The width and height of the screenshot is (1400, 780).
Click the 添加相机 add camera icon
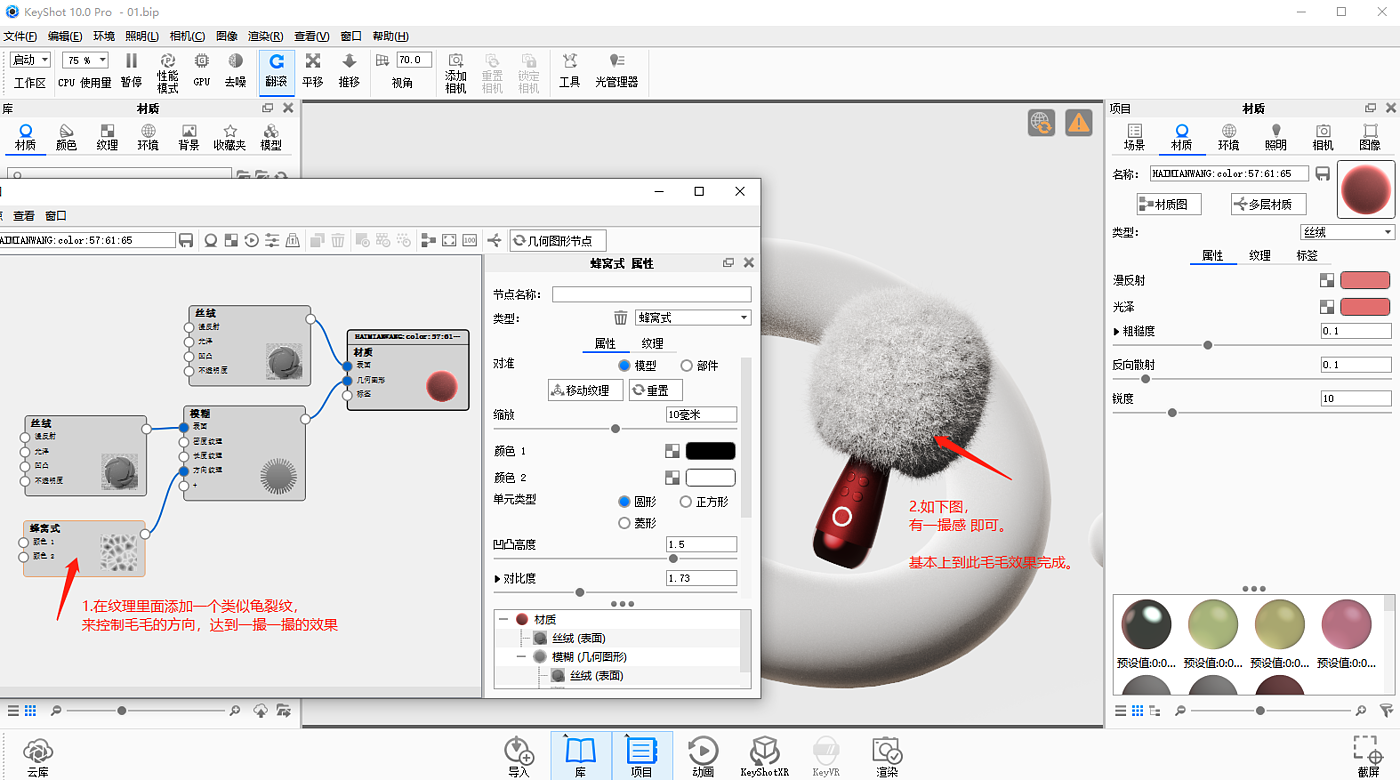456,72
